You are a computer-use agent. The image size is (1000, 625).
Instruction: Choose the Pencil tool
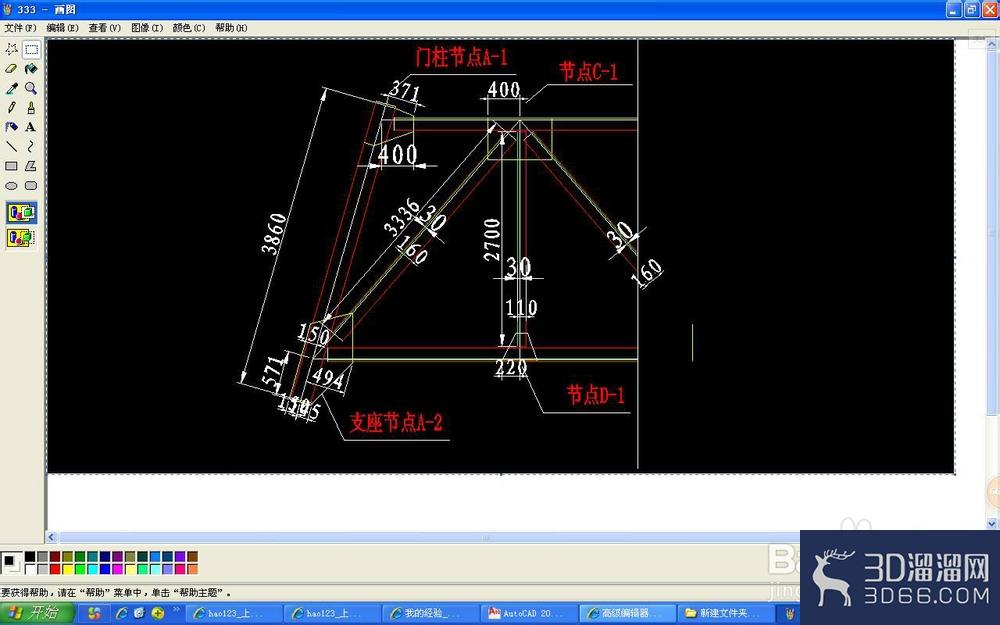(11, 108)
